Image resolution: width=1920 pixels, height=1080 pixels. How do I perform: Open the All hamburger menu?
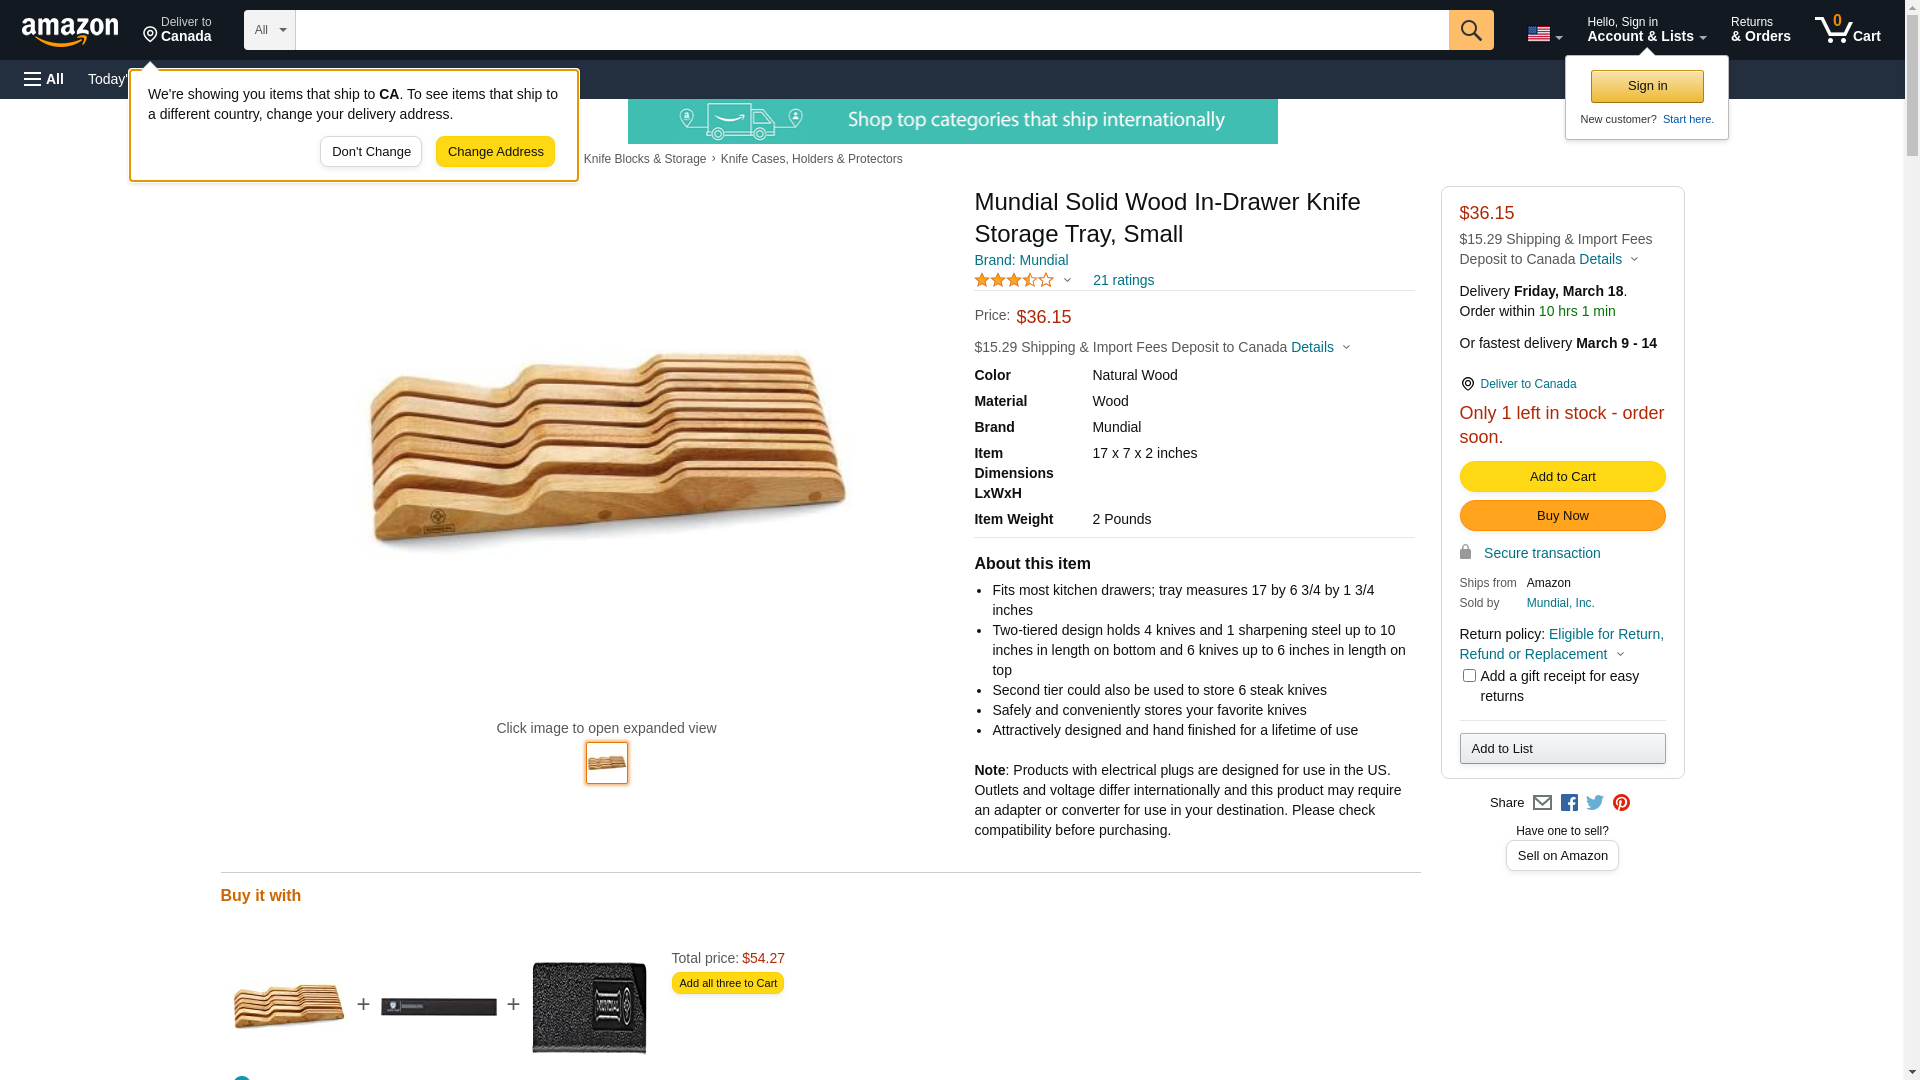tap(44, 79)
